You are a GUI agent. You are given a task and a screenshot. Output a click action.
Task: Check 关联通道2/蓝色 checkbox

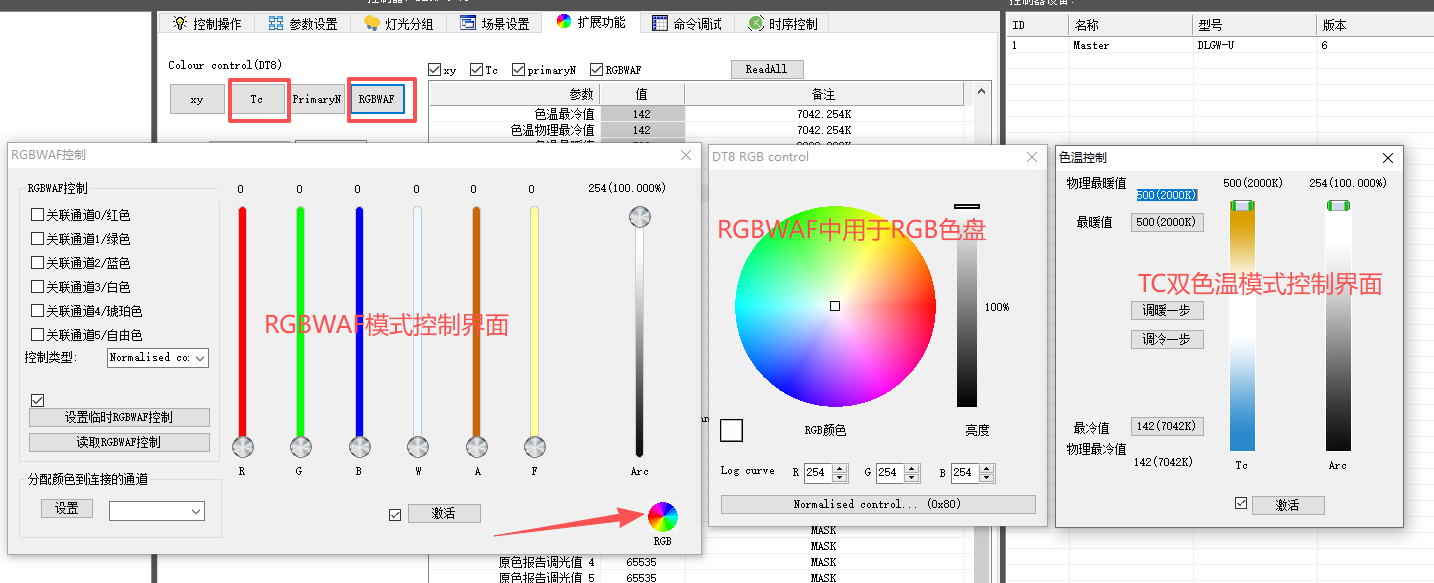point(37,262)
